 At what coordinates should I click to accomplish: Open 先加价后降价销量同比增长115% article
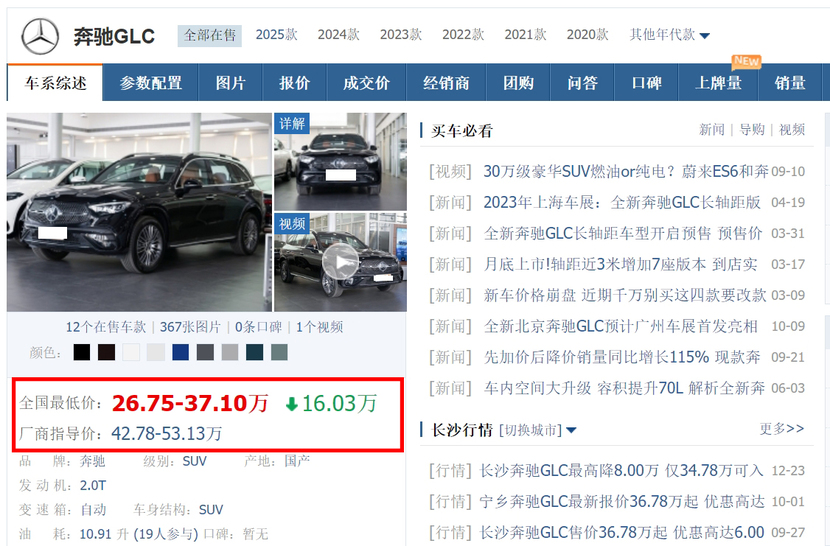[x=622, y=357]
